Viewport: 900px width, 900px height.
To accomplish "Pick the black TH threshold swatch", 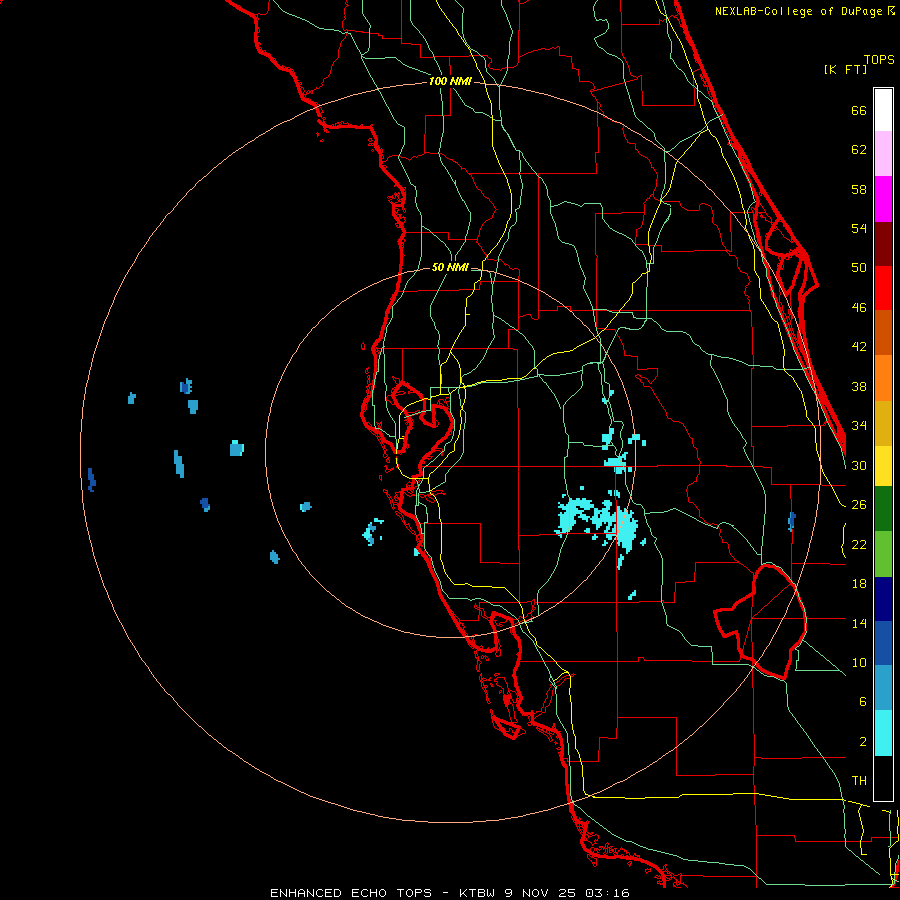I will [x=883, y=778].
